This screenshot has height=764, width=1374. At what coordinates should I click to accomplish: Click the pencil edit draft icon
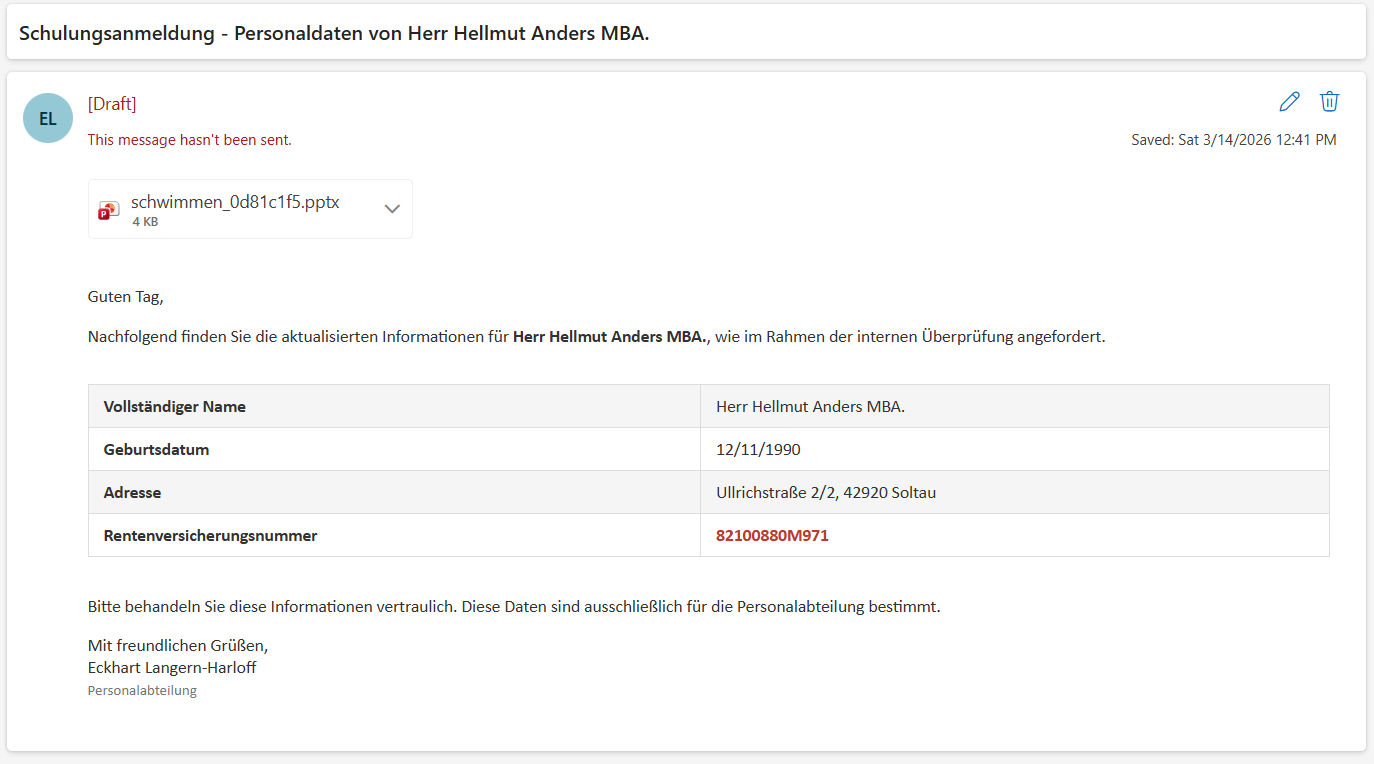(1289, 102)
